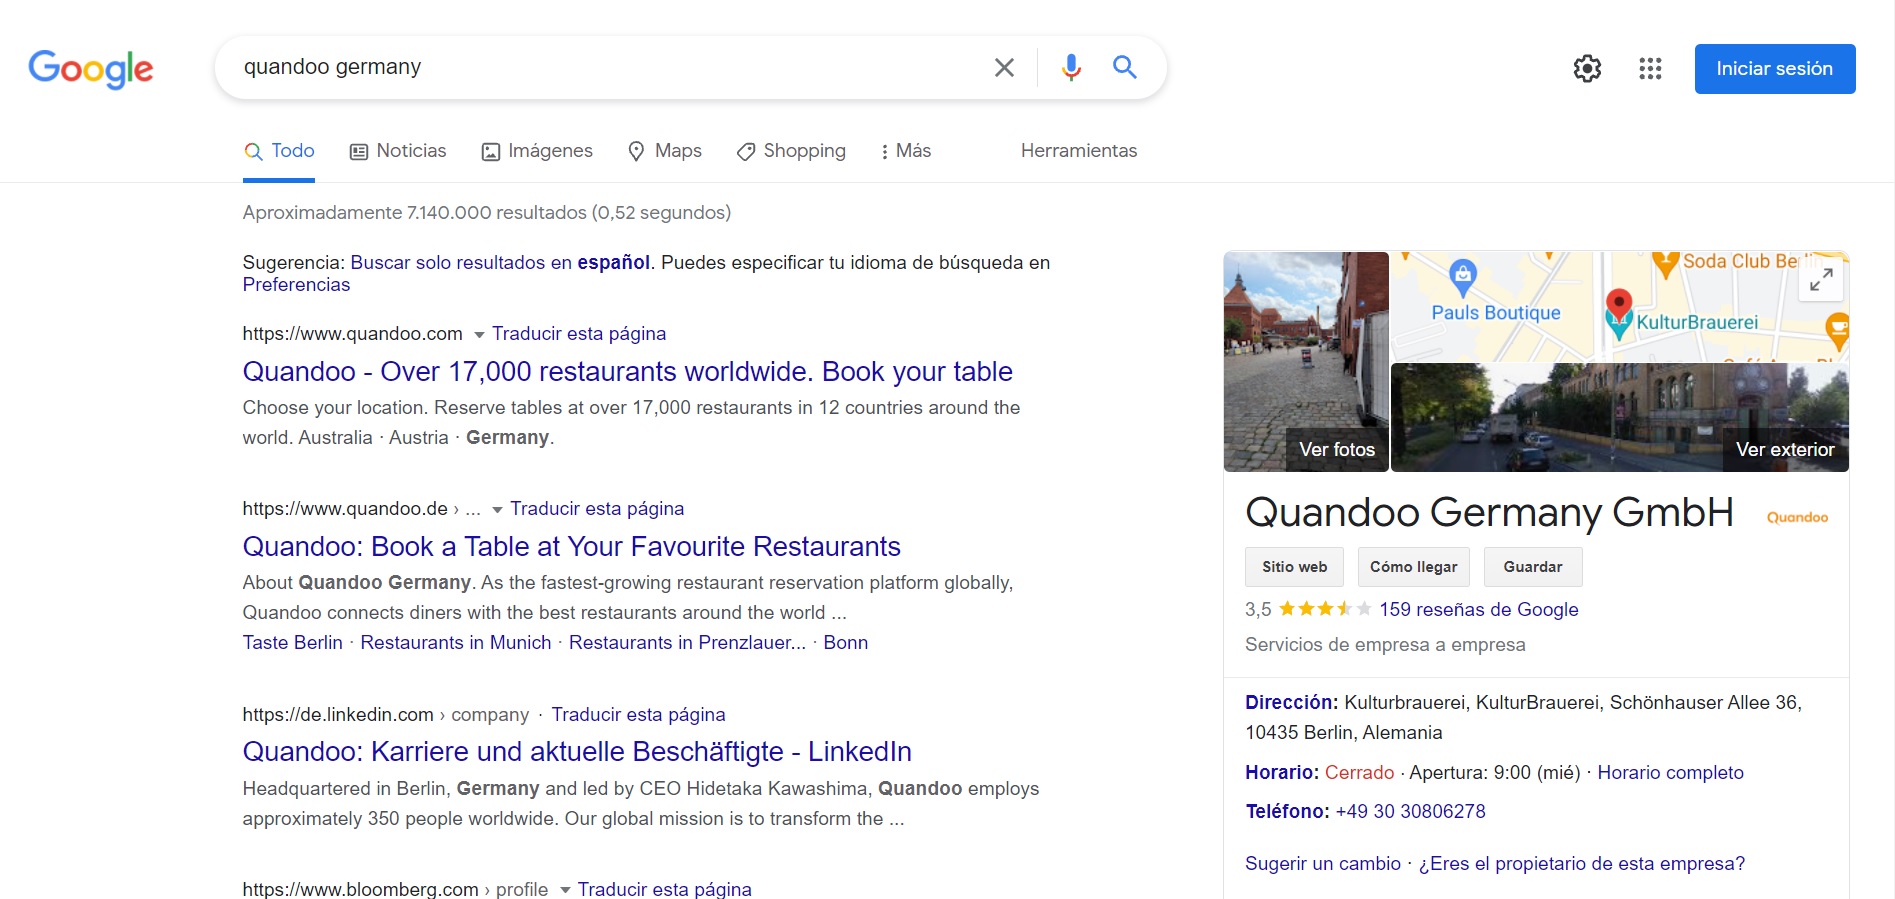Screen dimensions: 1895x899
Task: Click the Sitio web button
Action: point(1294,567)
